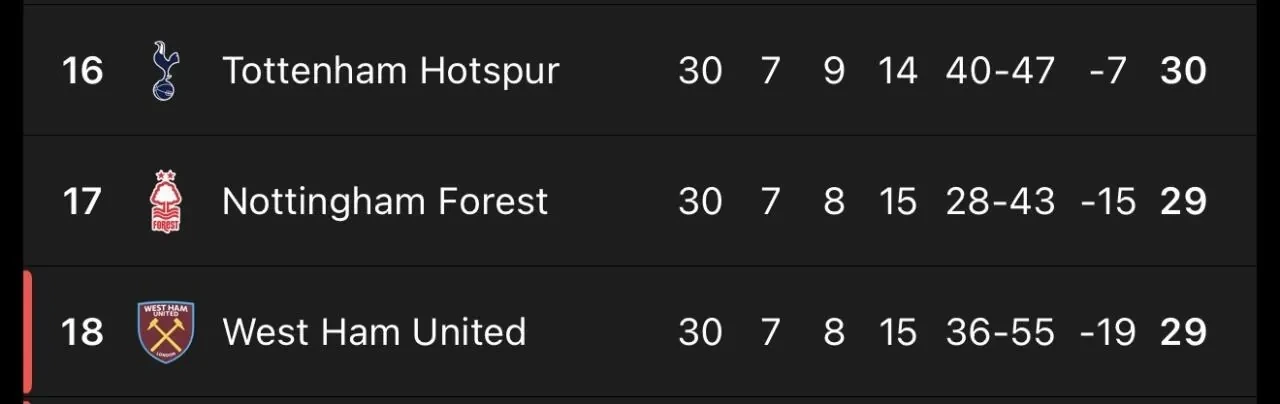1280x404 pixels.
Task: Click Nottingham Forest's 28-43 goals record
Action: pyautogui.click(x=1000, y=202)
